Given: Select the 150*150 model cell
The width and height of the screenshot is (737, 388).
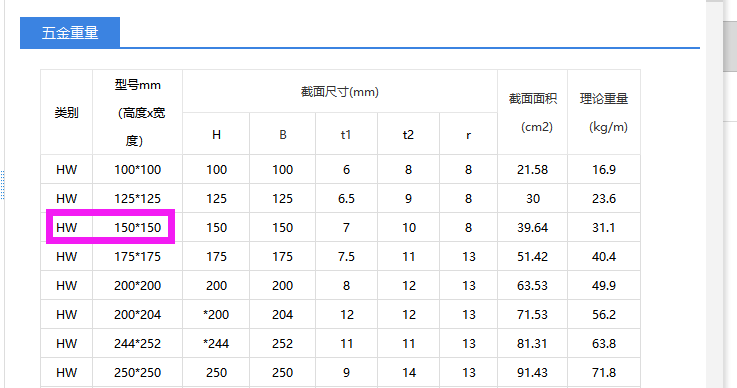Looking at the screenshot, I should coord(137,228).
